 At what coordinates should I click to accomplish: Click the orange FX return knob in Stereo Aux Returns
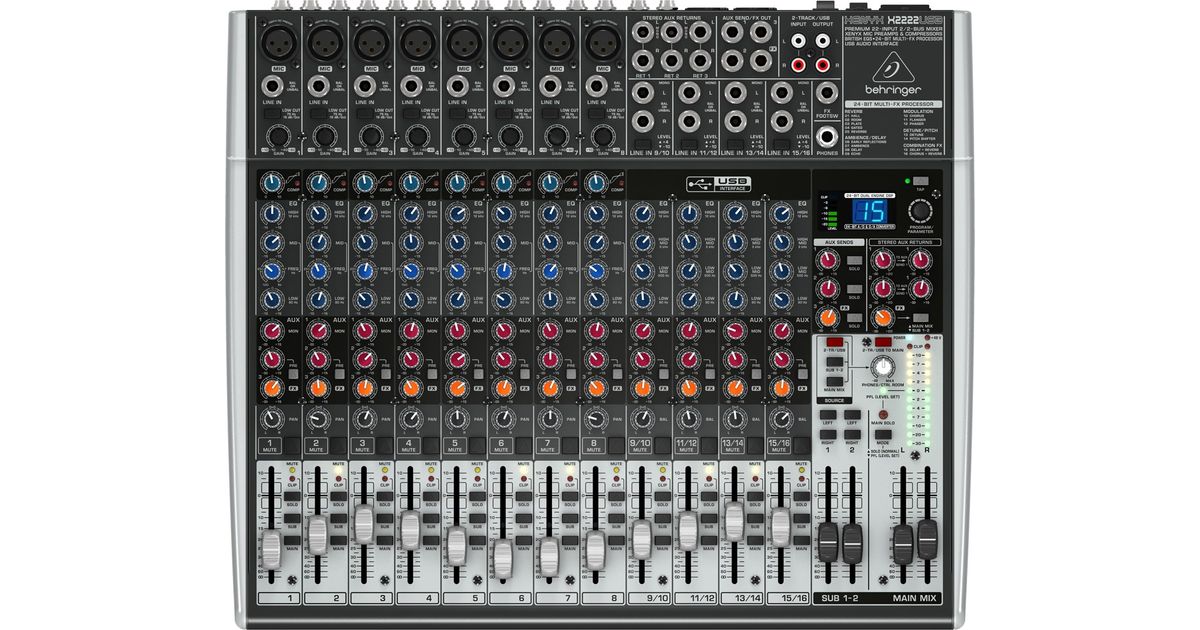tap(881, 317)
